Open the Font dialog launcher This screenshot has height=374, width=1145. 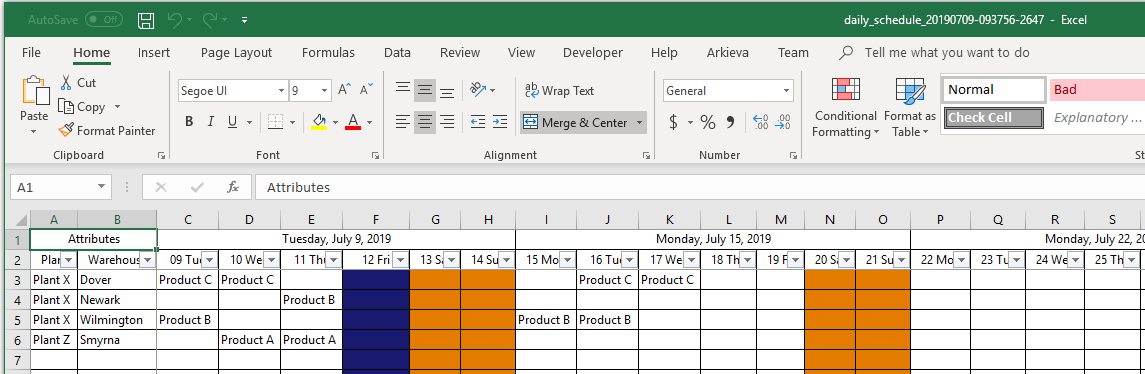(375, 155)
